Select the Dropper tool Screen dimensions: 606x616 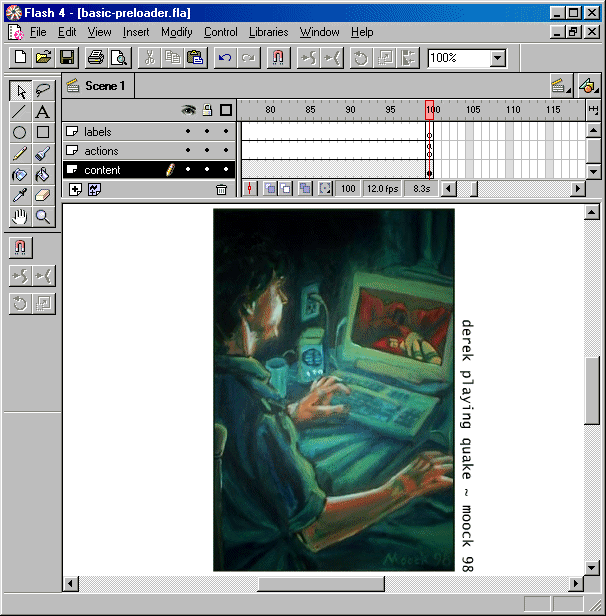click(x=20, y=196)
